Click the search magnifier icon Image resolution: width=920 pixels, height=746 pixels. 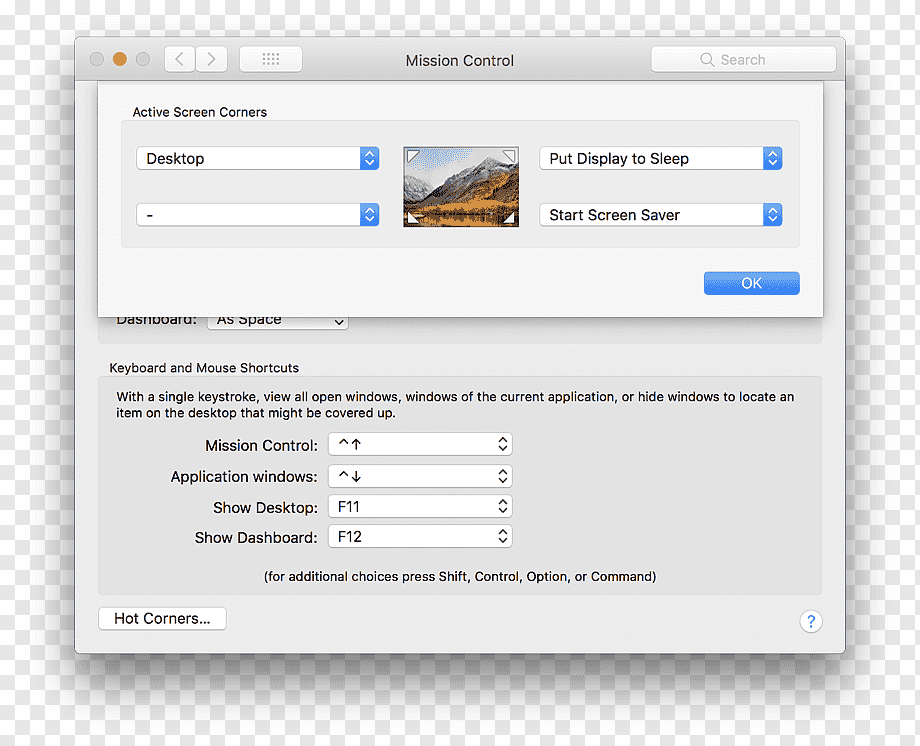(707, 60)
